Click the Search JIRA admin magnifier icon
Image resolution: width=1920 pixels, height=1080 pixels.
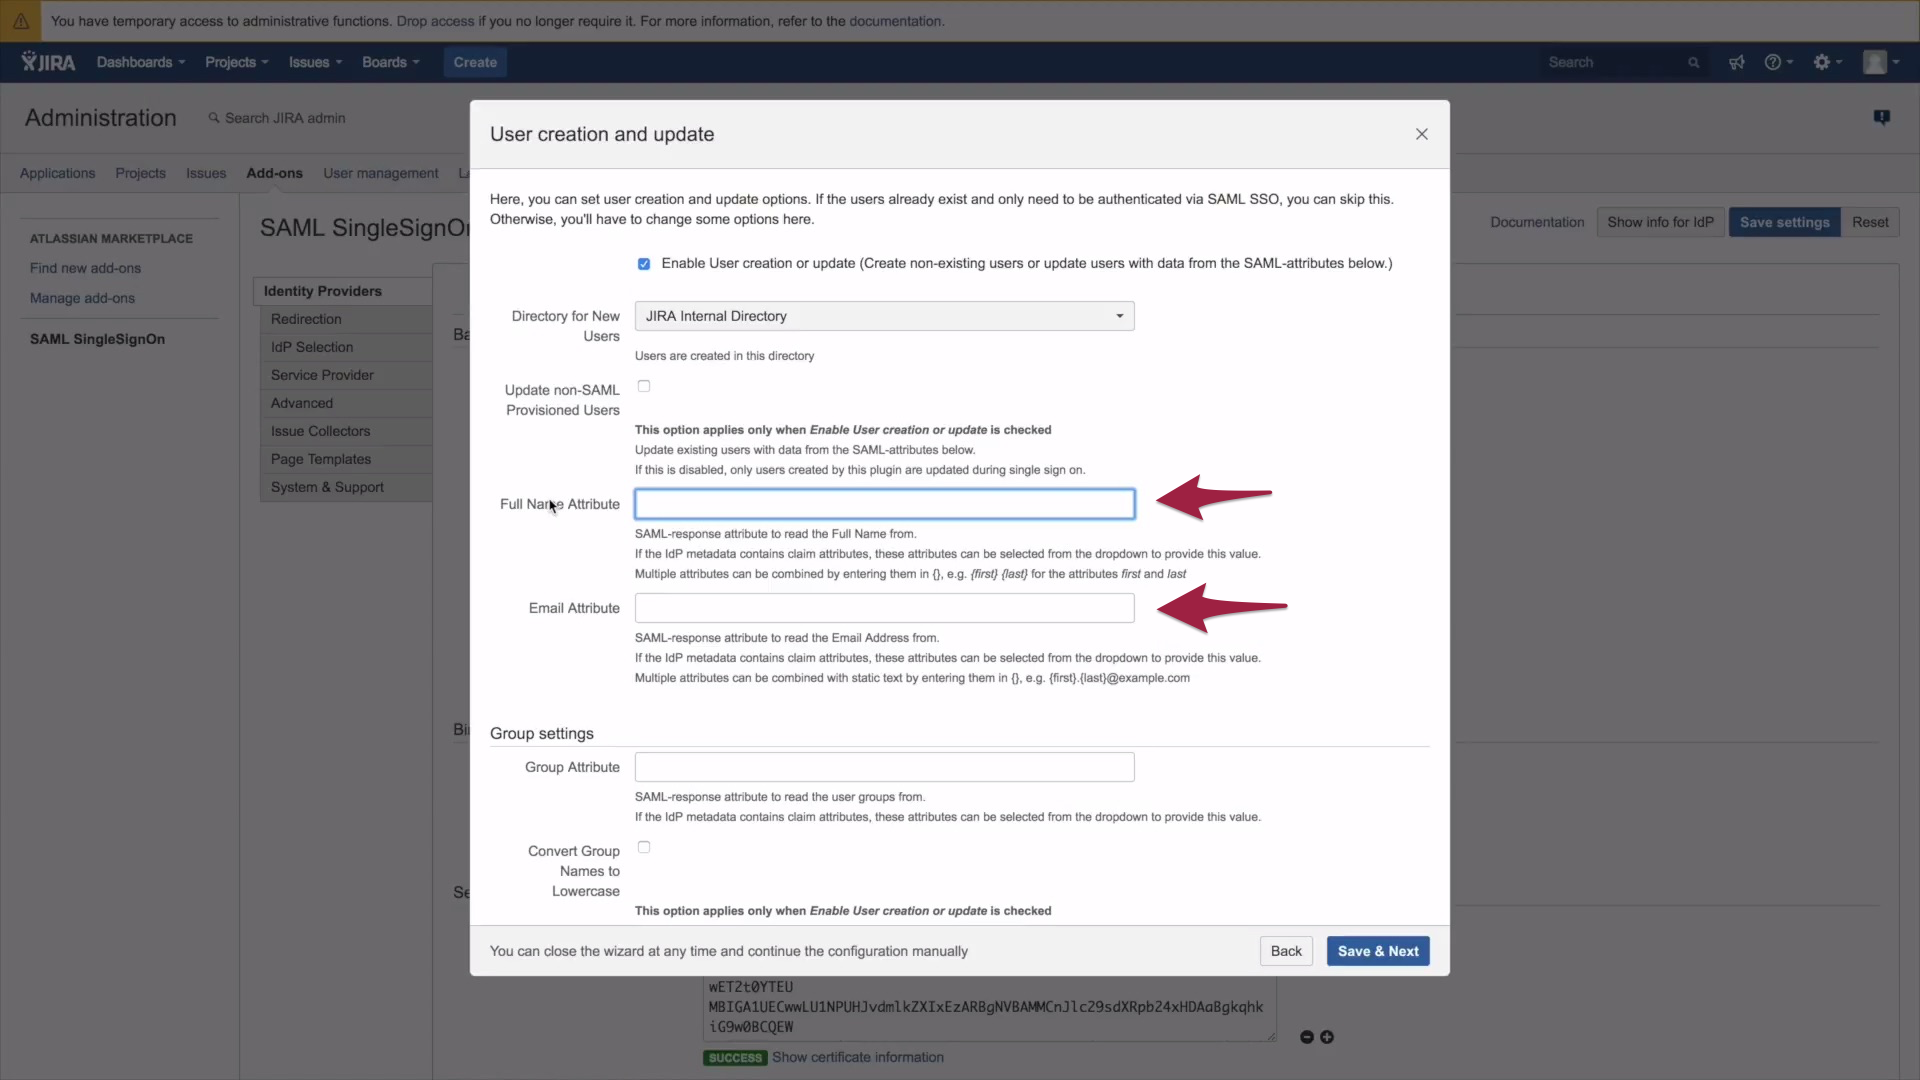213,118
